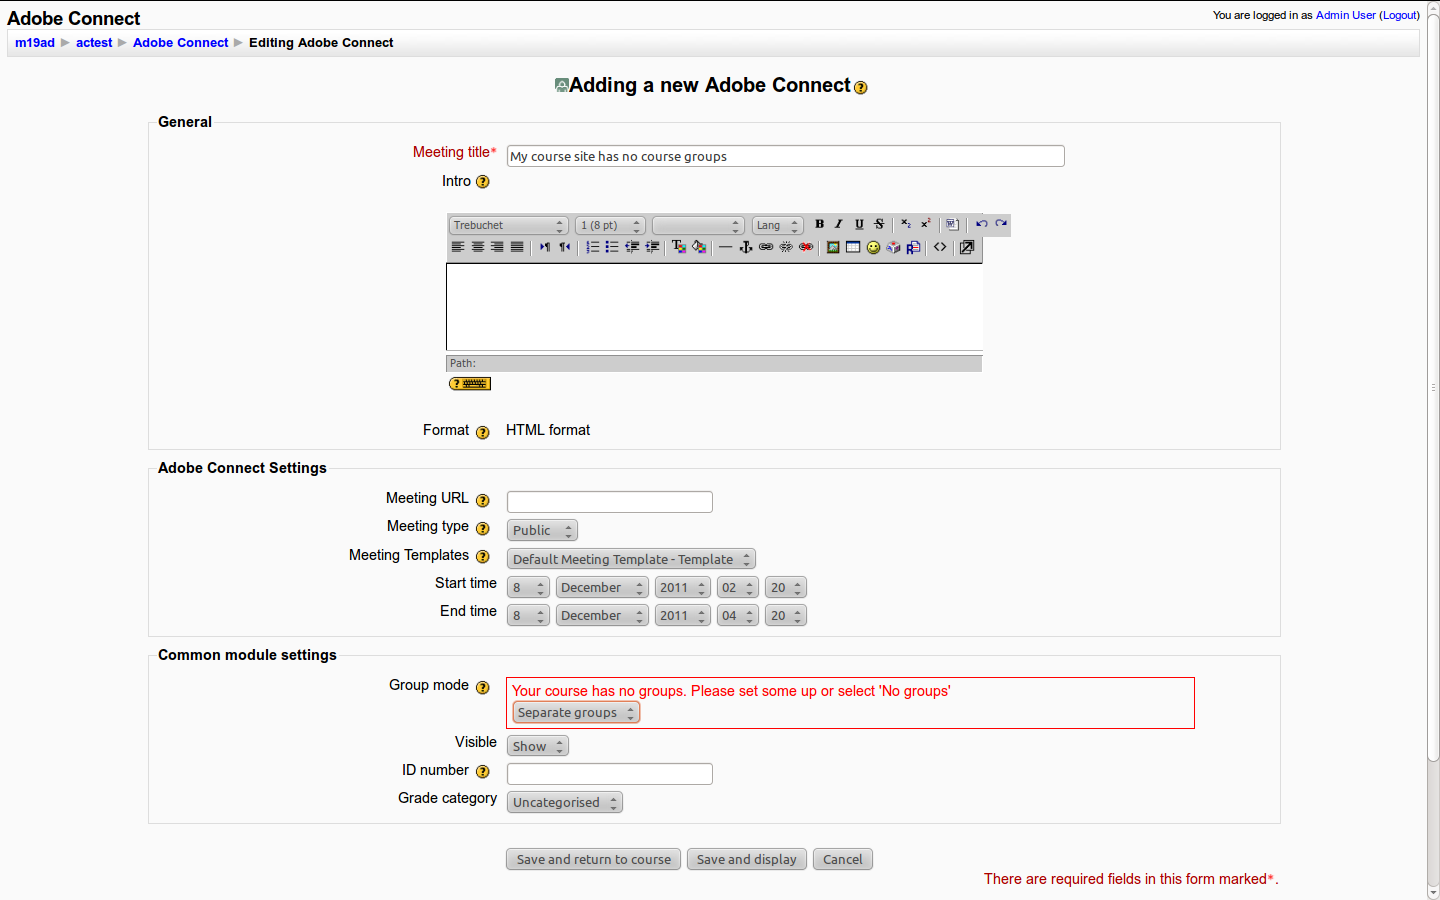Insert a numbered list
Viewport: 1440px width, 900px height.
click(593, 247)
